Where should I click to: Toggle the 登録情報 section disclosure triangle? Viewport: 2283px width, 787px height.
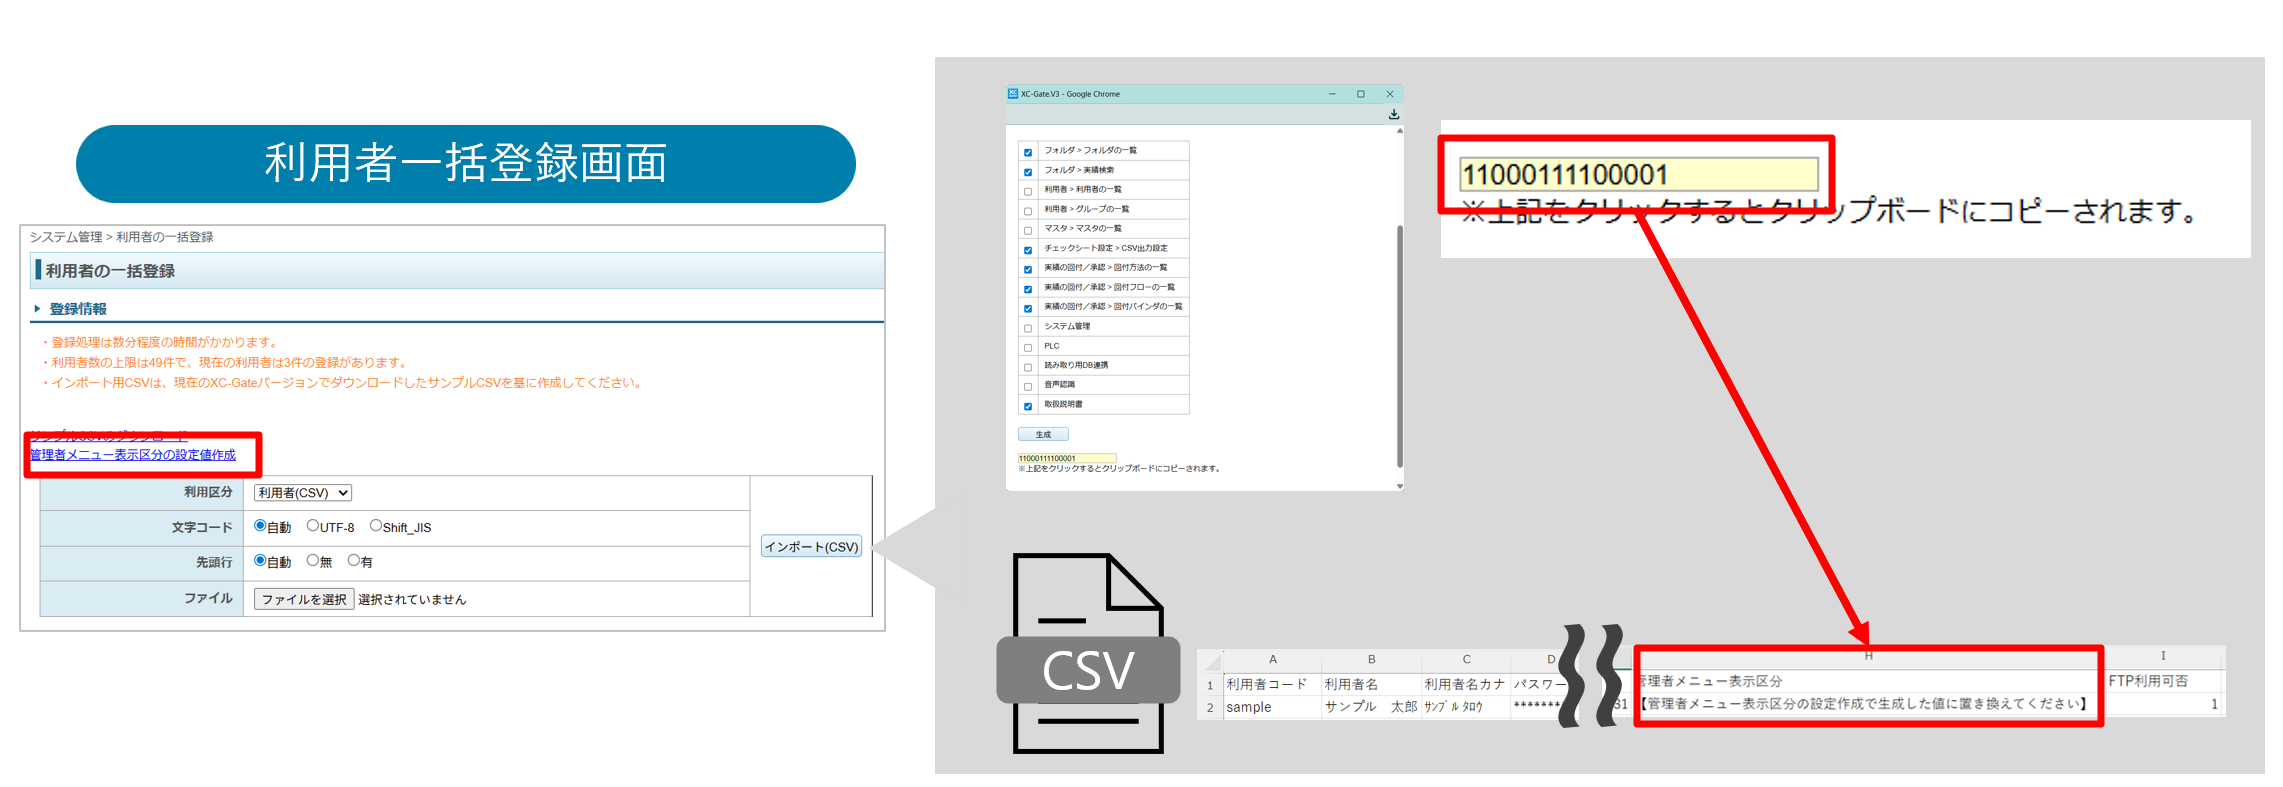point(38,309)
